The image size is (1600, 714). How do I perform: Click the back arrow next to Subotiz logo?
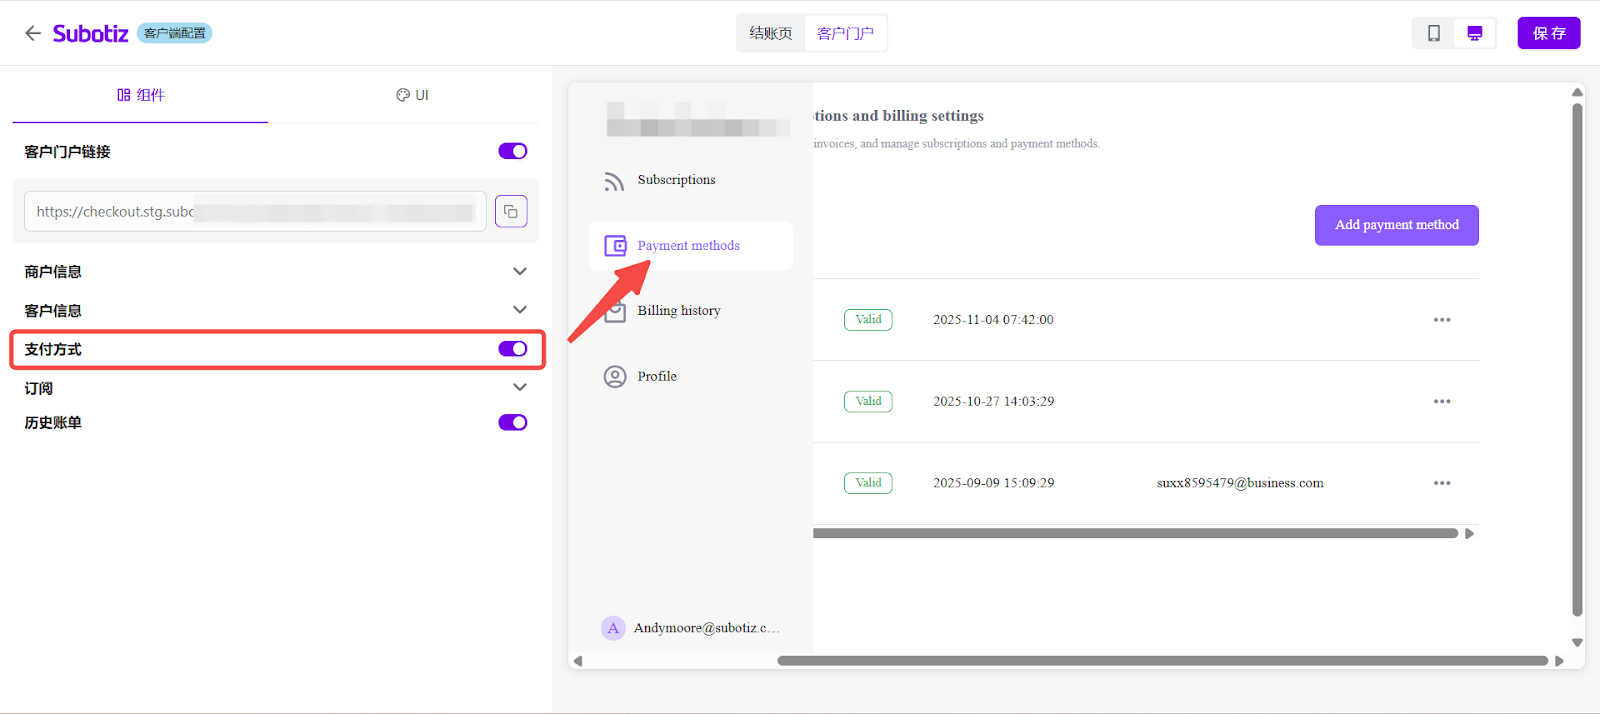point(33,33)
